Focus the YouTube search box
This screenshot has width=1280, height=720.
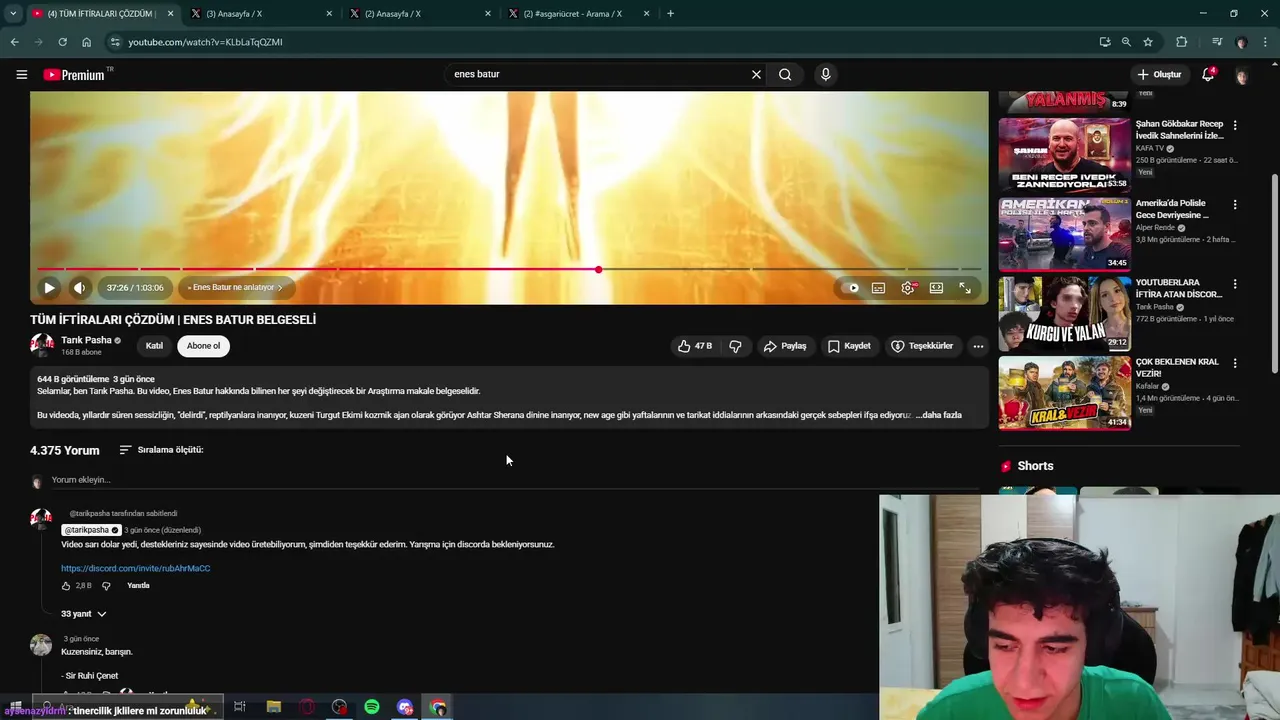tap(600, 74)
